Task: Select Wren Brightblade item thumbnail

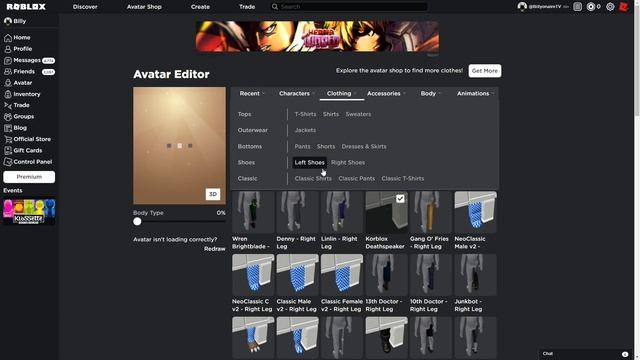Action: click(253, 212)
